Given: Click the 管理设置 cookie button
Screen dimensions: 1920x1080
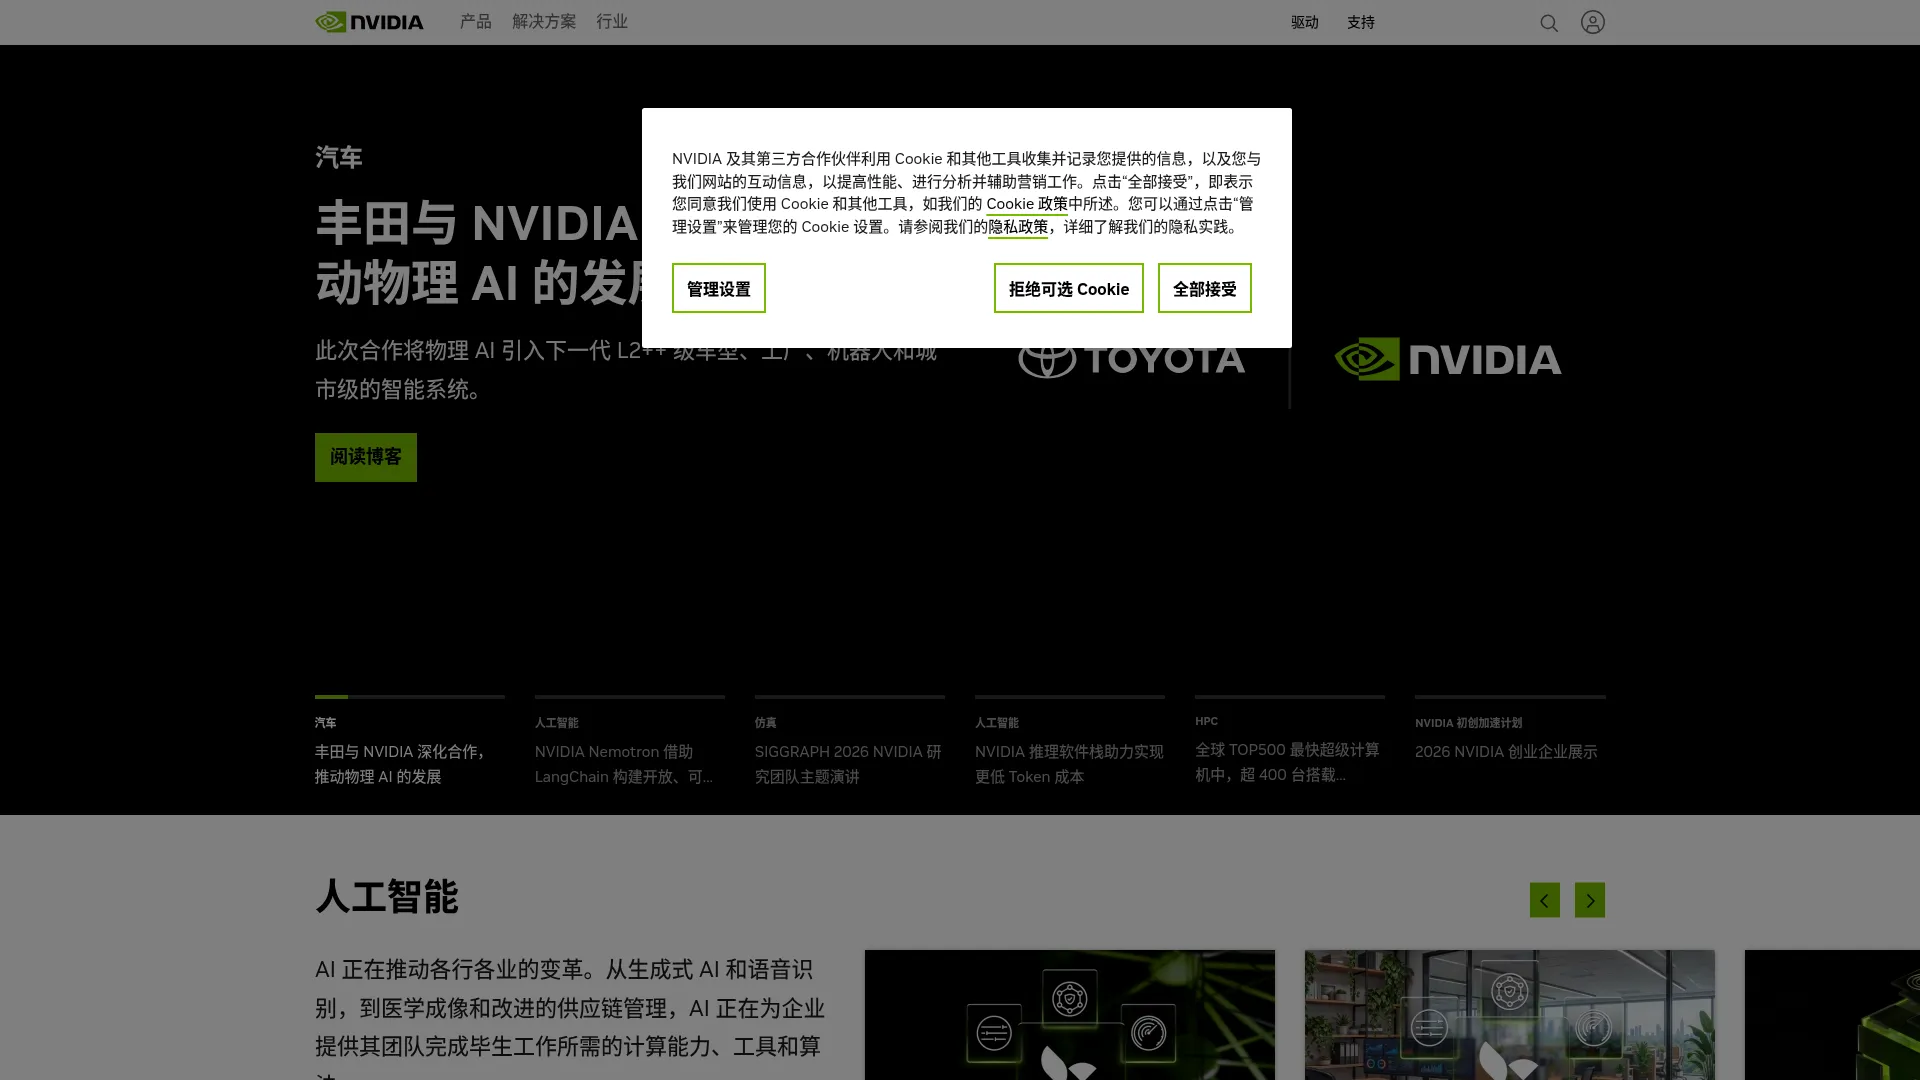Looking at the screenshot, I should point(719,288).
